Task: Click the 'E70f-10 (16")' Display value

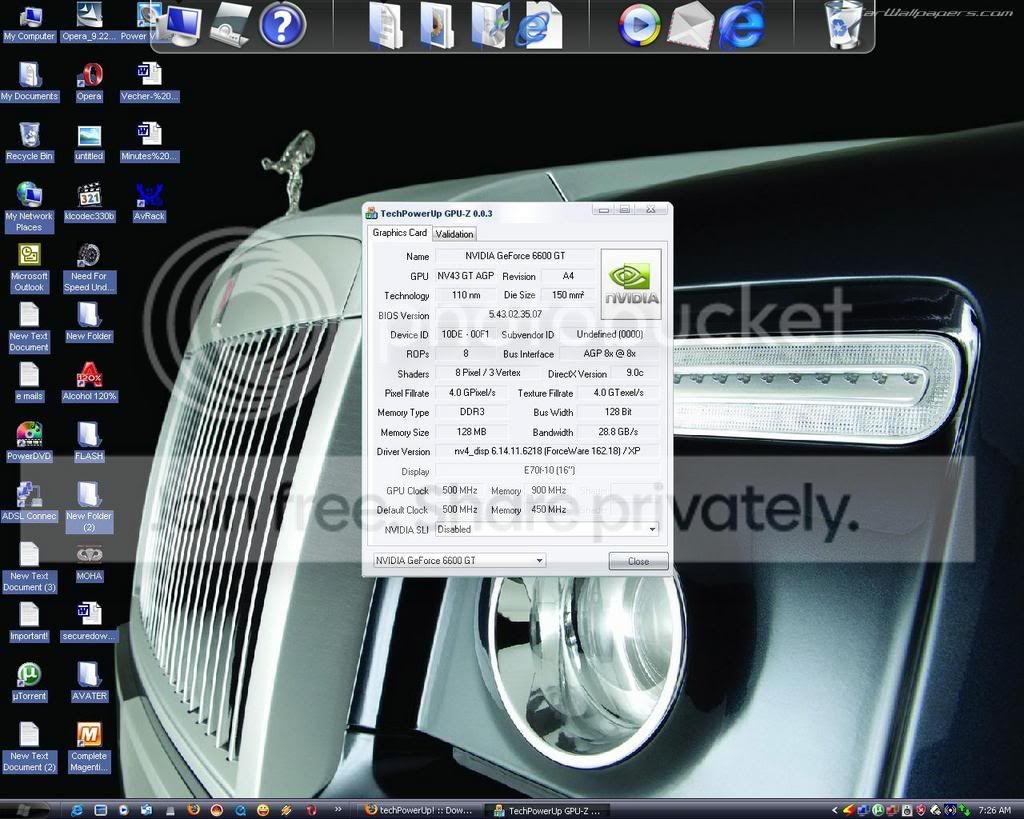Action: pos(547,471)
